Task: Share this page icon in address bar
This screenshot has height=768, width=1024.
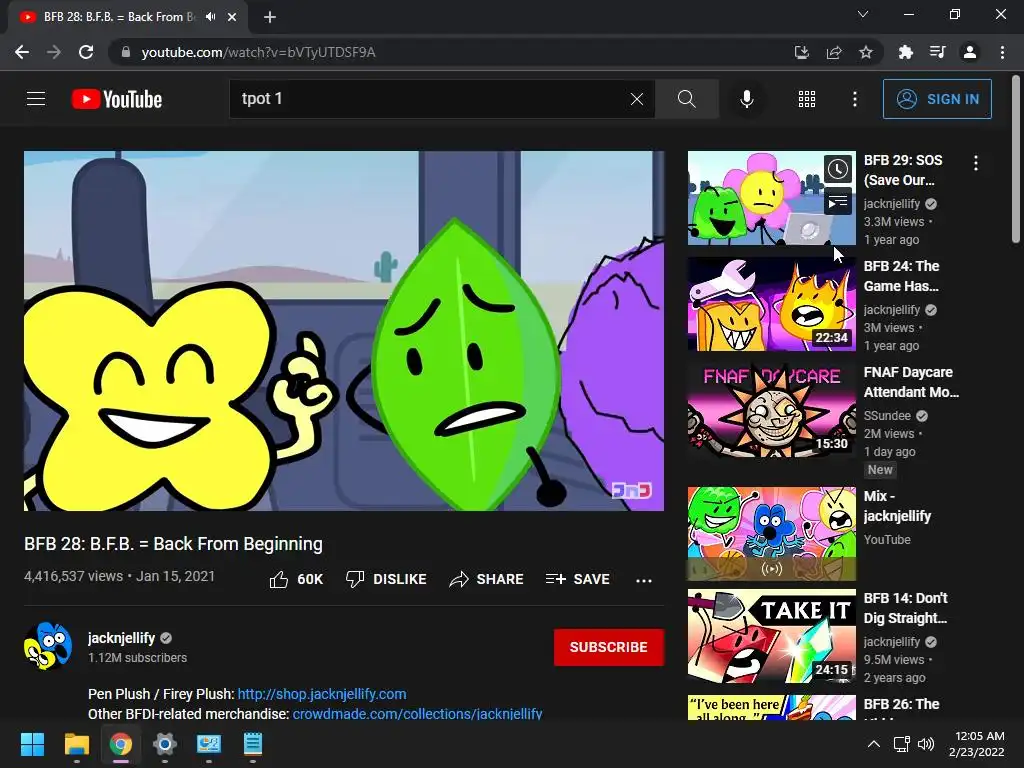Action: point(834,52)
